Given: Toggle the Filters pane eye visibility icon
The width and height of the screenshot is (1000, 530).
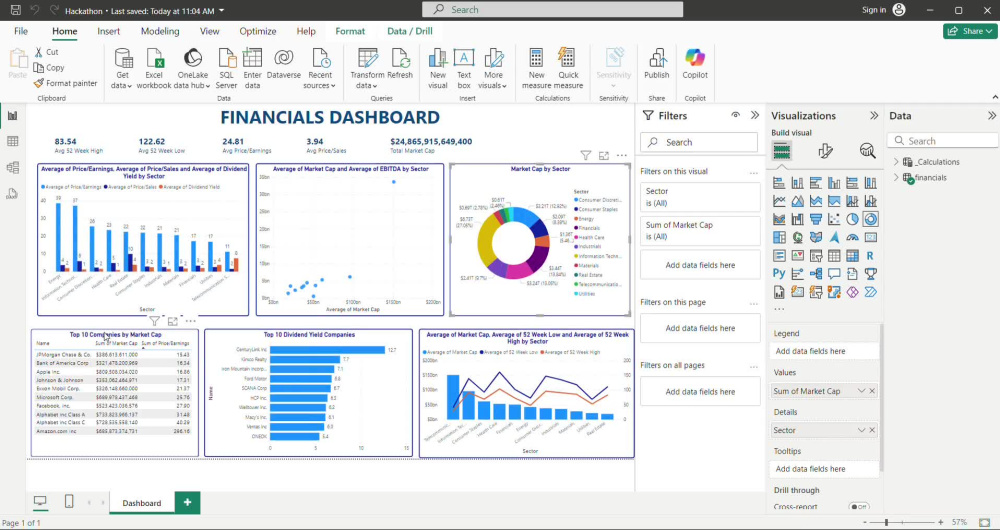Looking at the screenshot, I should [736, 115].
